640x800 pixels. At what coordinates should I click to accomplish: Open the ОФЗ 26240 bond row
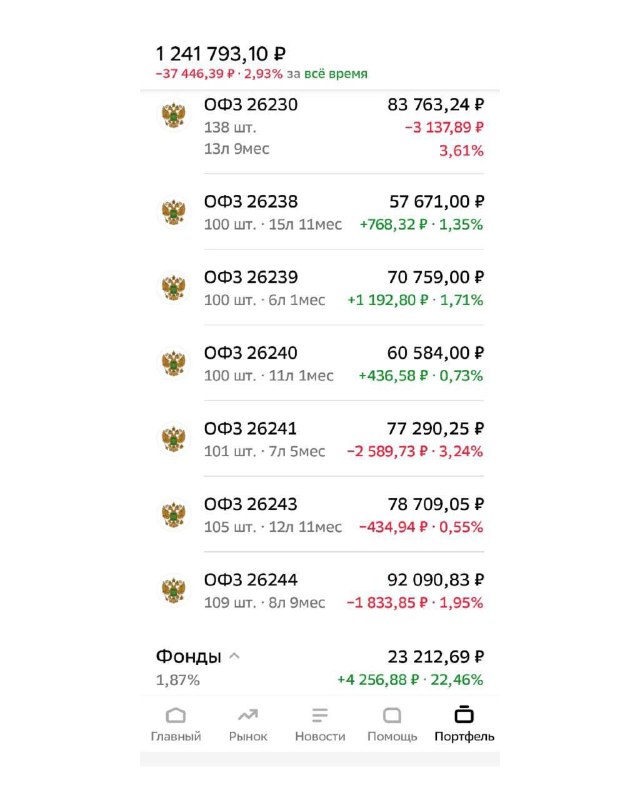pos(320,363)
